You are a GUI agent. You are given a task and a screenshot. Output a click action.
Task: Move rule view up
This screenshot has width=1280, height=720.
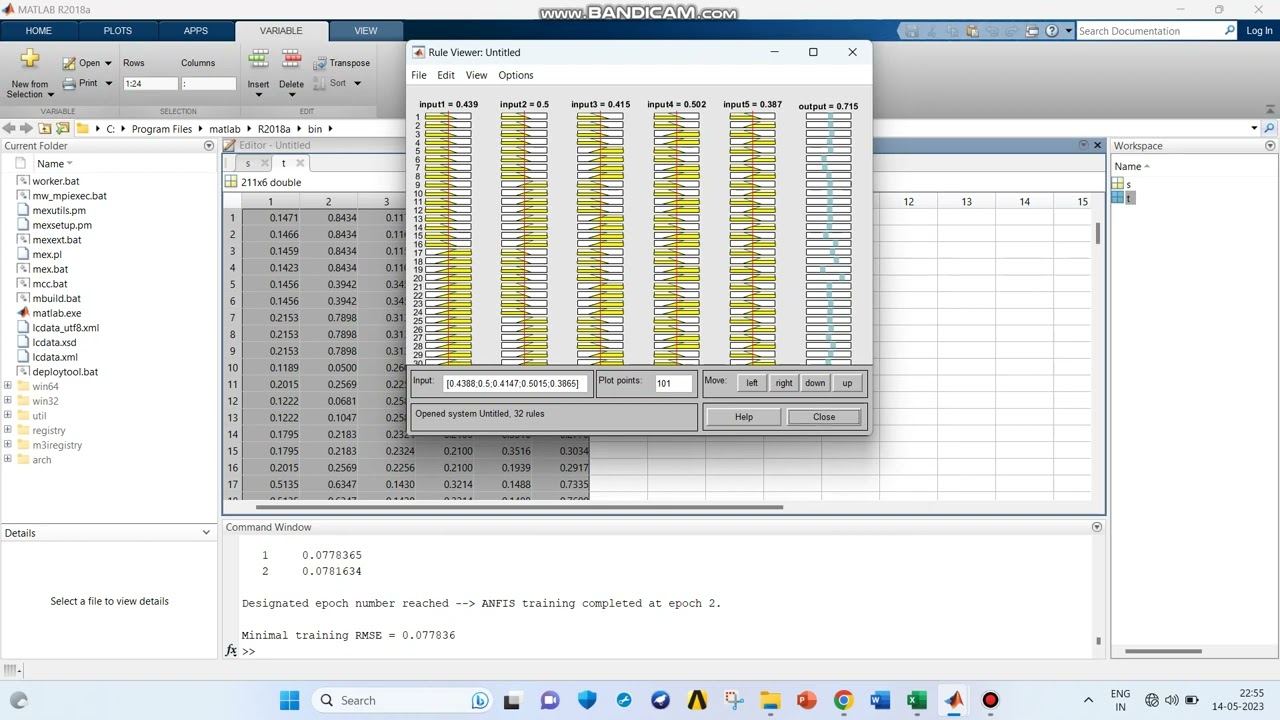[847, 383]
